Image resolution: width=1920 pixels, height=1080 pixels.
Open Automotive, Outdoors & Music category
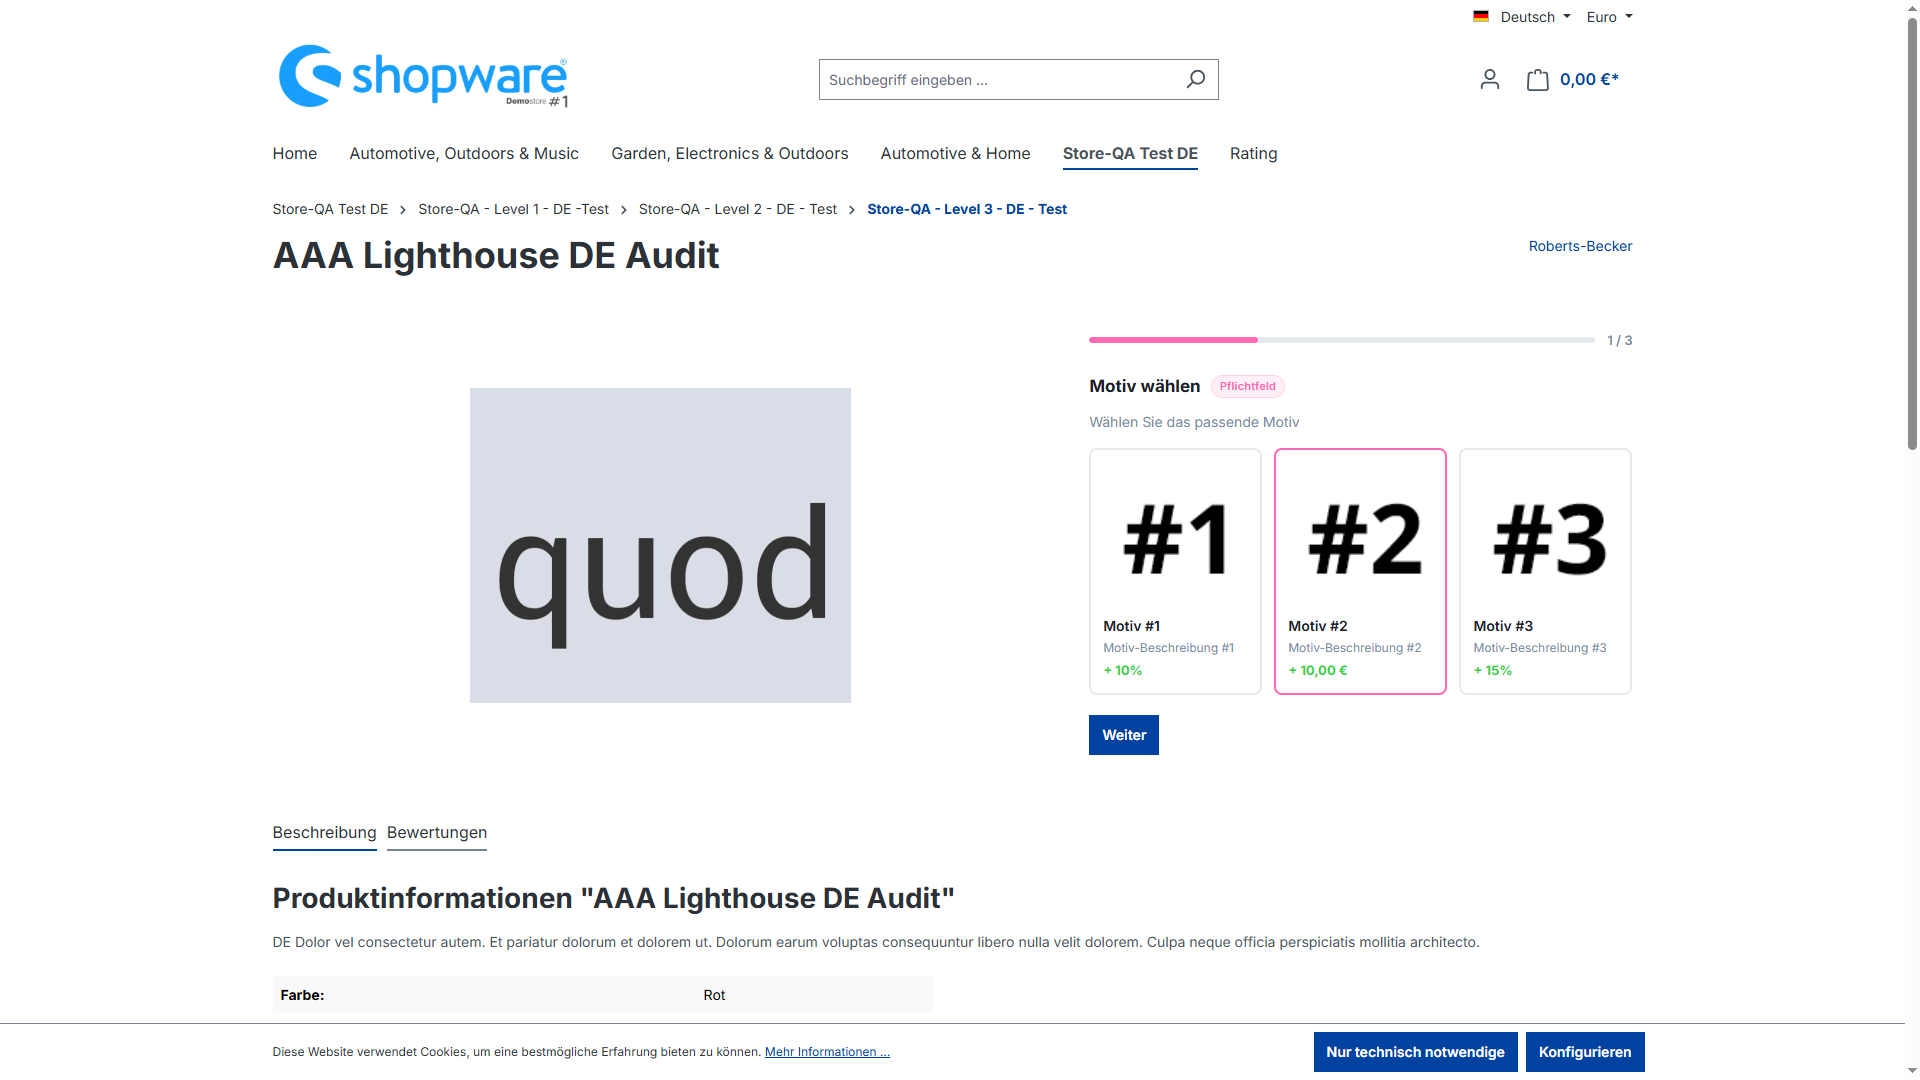coord(464,153)
